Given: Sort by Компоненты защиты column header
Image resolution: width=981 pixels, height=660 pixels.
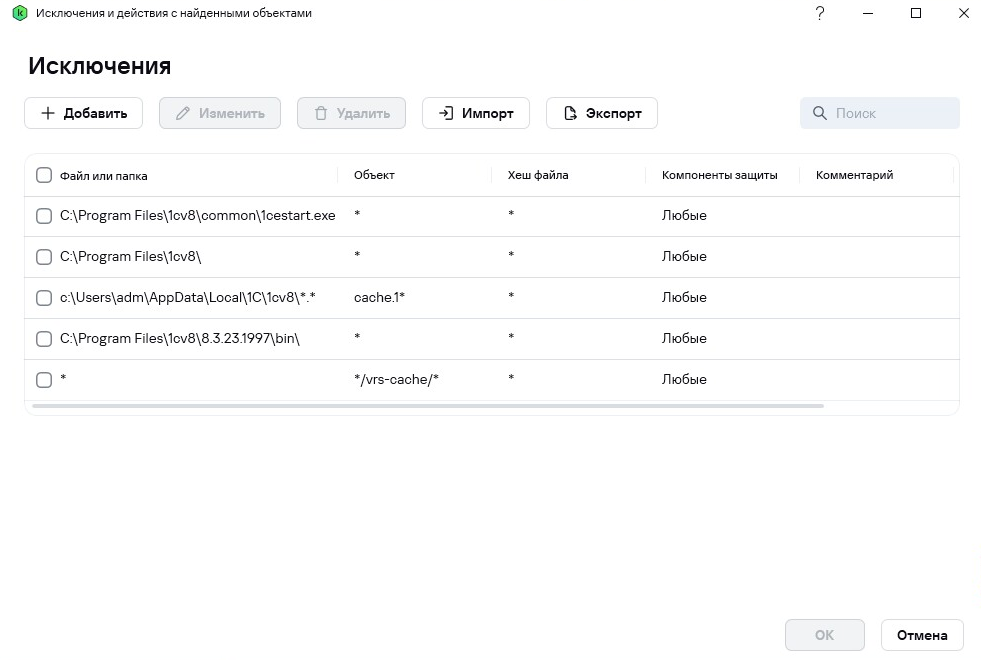Looking at the screenshot, I should click(x=719, y=175).
